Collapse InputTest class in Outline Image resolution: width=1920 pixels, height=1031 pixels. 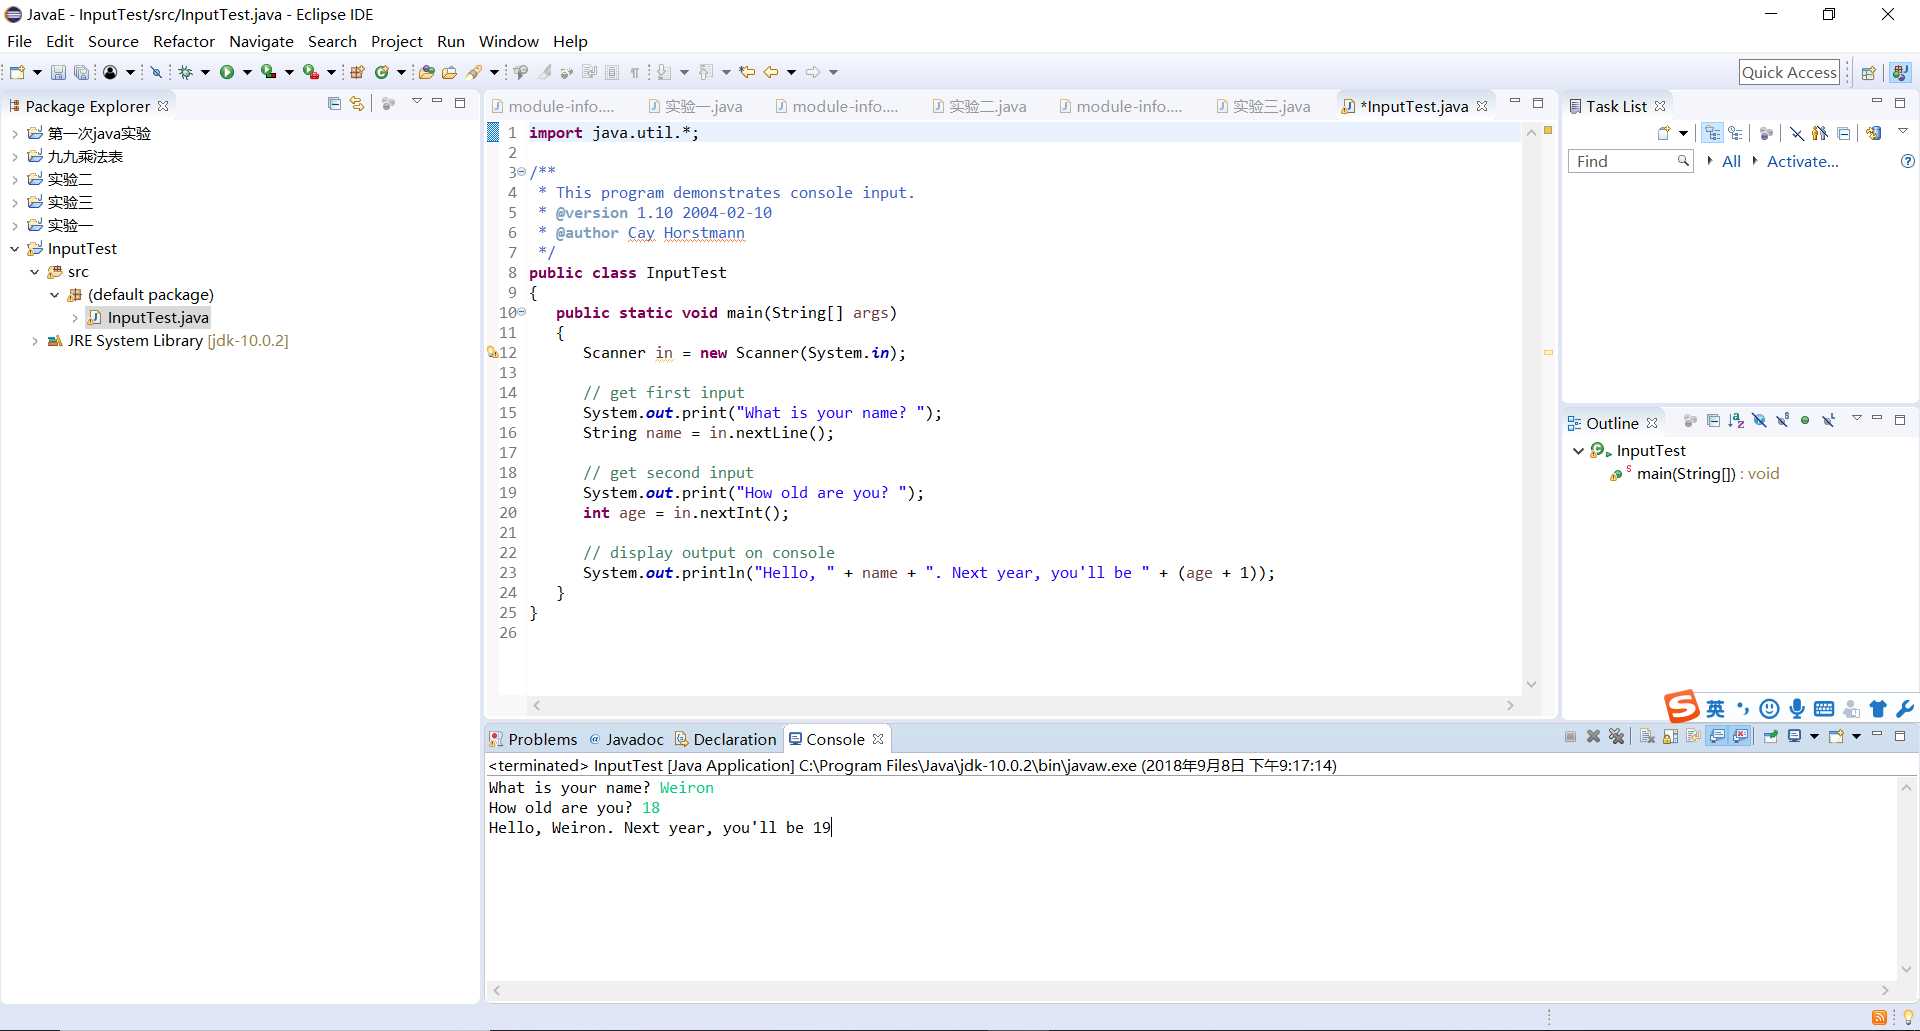point(1578,450)
